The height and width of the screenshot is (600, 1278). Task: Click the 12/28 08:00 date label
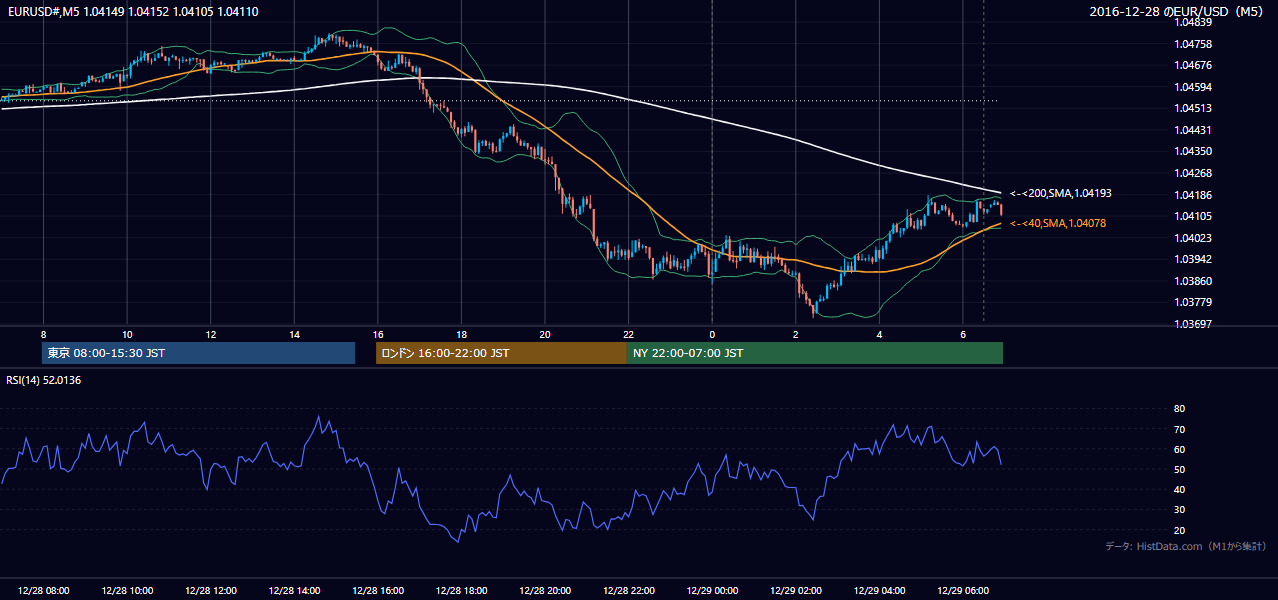[43, 591]
